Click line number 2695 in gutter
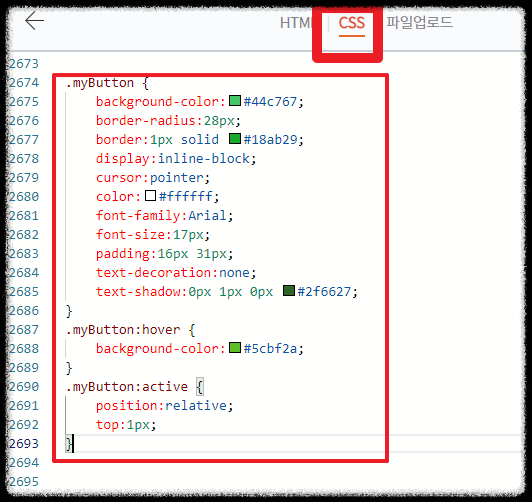Screen dimensions: 532x502 (x=24, y=482)
